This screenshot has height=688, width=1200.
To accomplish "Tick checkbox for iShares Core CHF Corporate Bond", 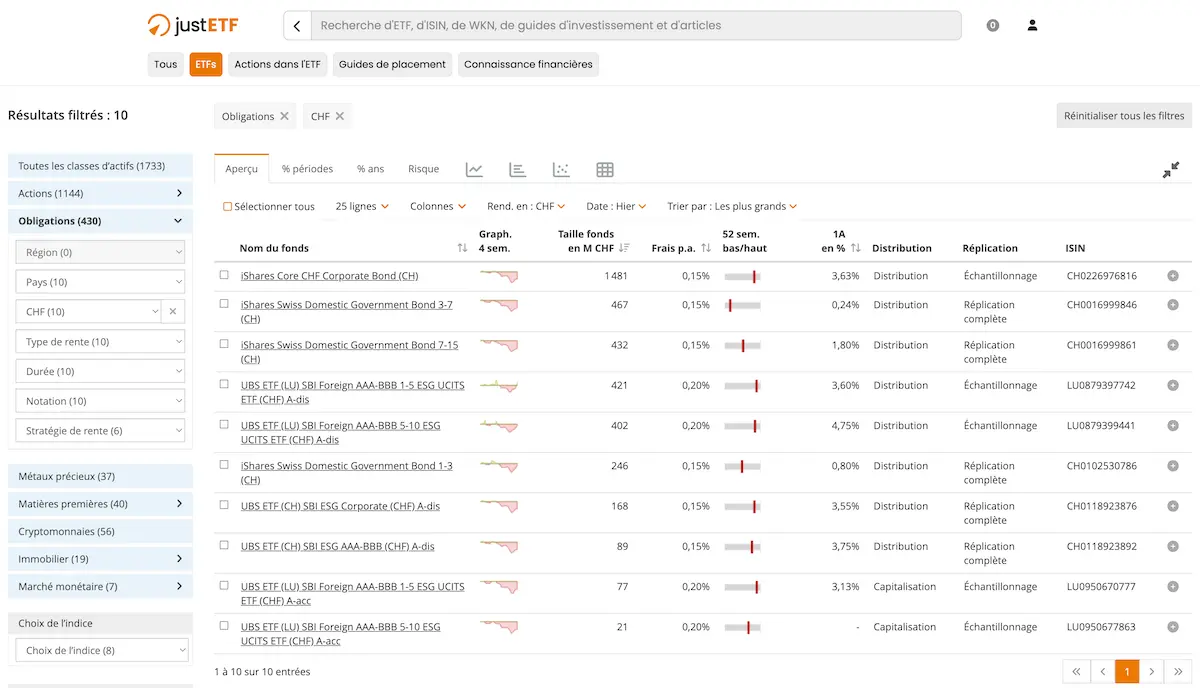I will [224, 275].
